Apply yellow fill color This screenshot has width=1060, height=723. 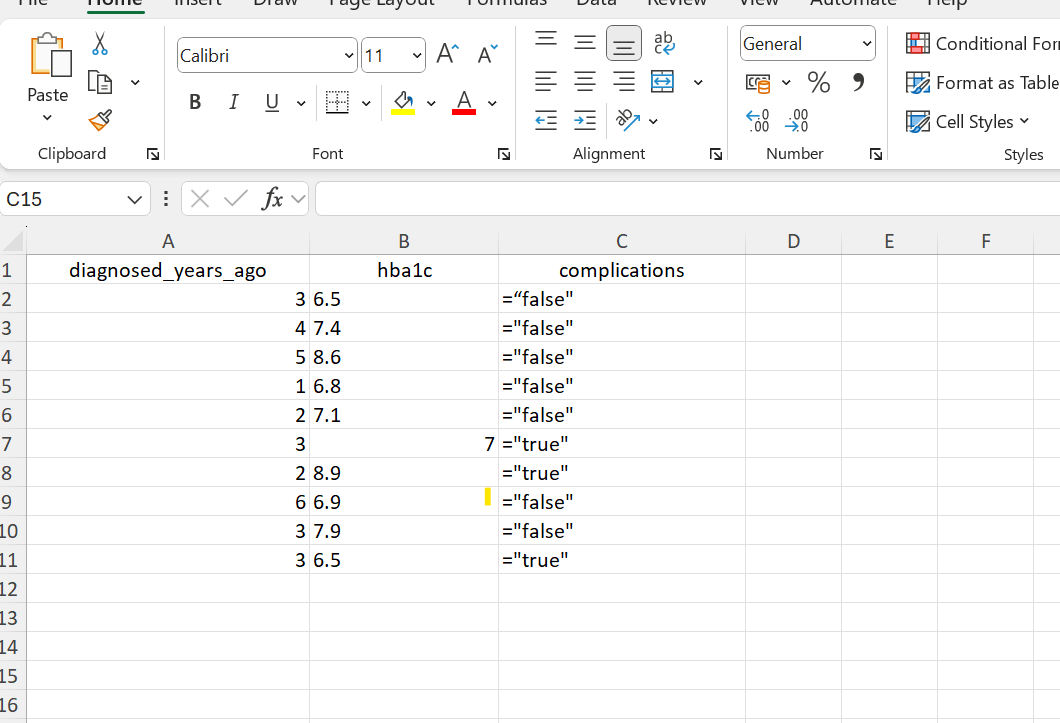point(403,103)
